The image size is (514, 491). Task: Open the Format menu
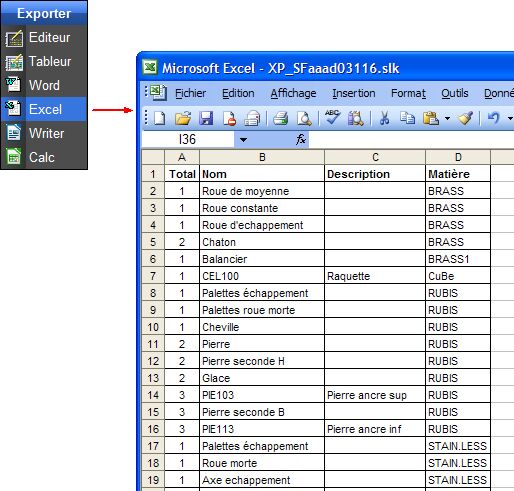pos(408,93)
